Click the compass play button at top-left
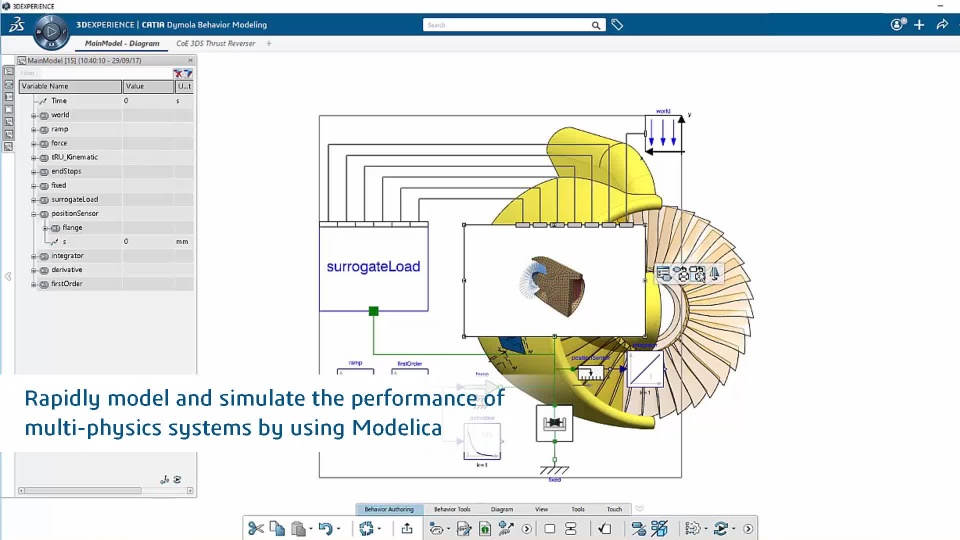 (x=51, y=31)
